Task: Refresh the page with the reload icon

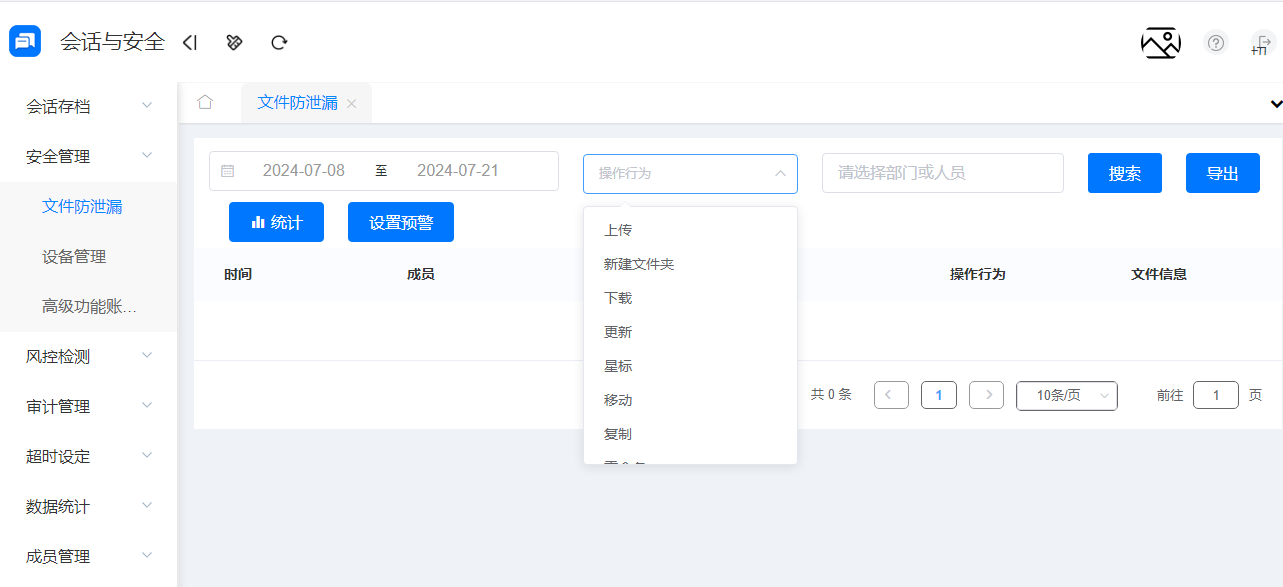Action: pos(278,42)
